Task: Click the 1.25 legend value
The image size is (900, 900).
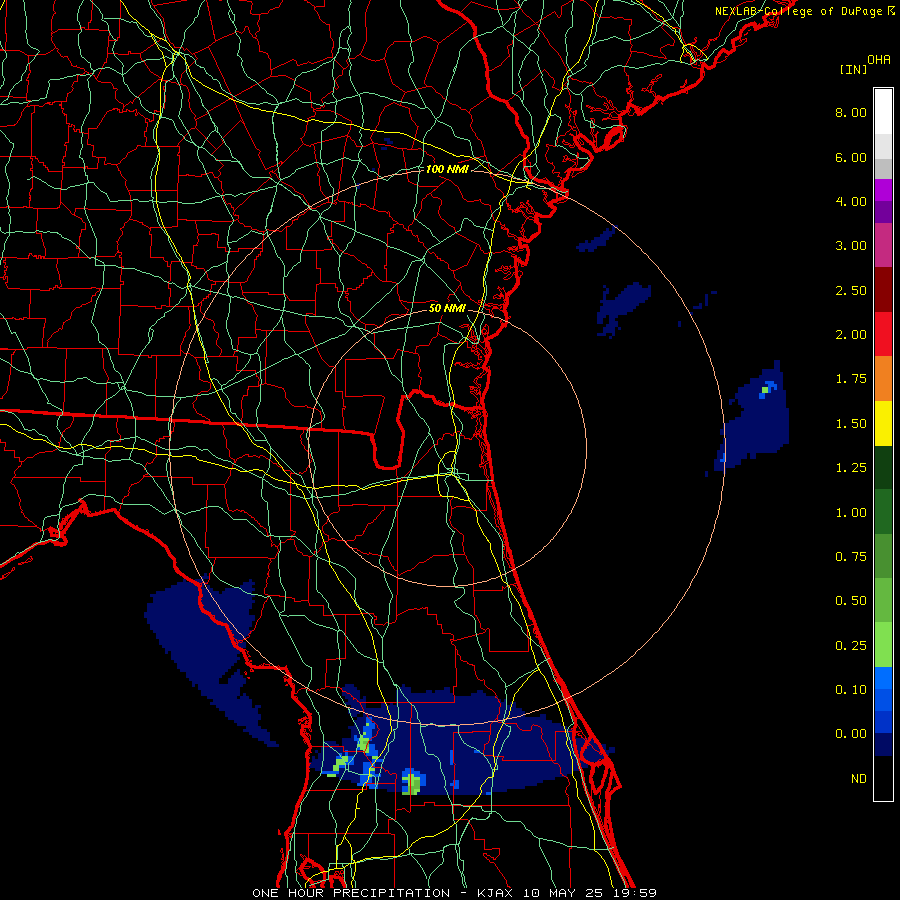Action: coord(851,468)
